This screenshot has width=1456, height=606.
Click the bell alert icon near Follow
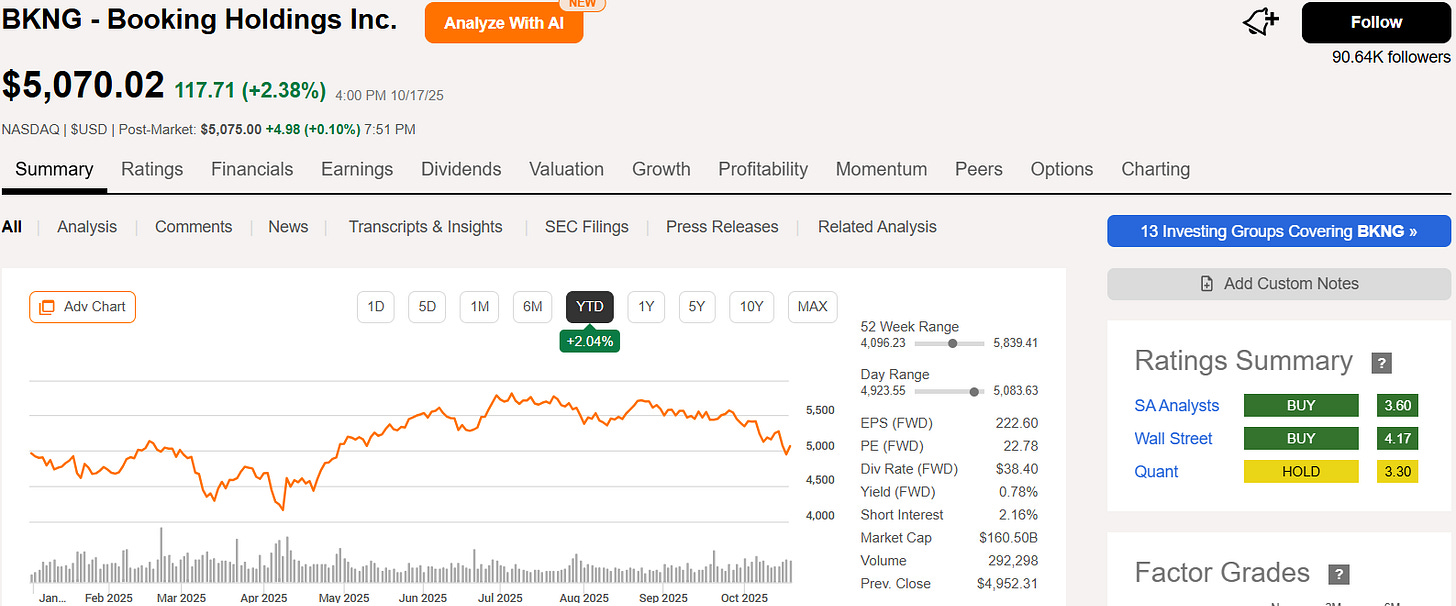point(1260,22)
